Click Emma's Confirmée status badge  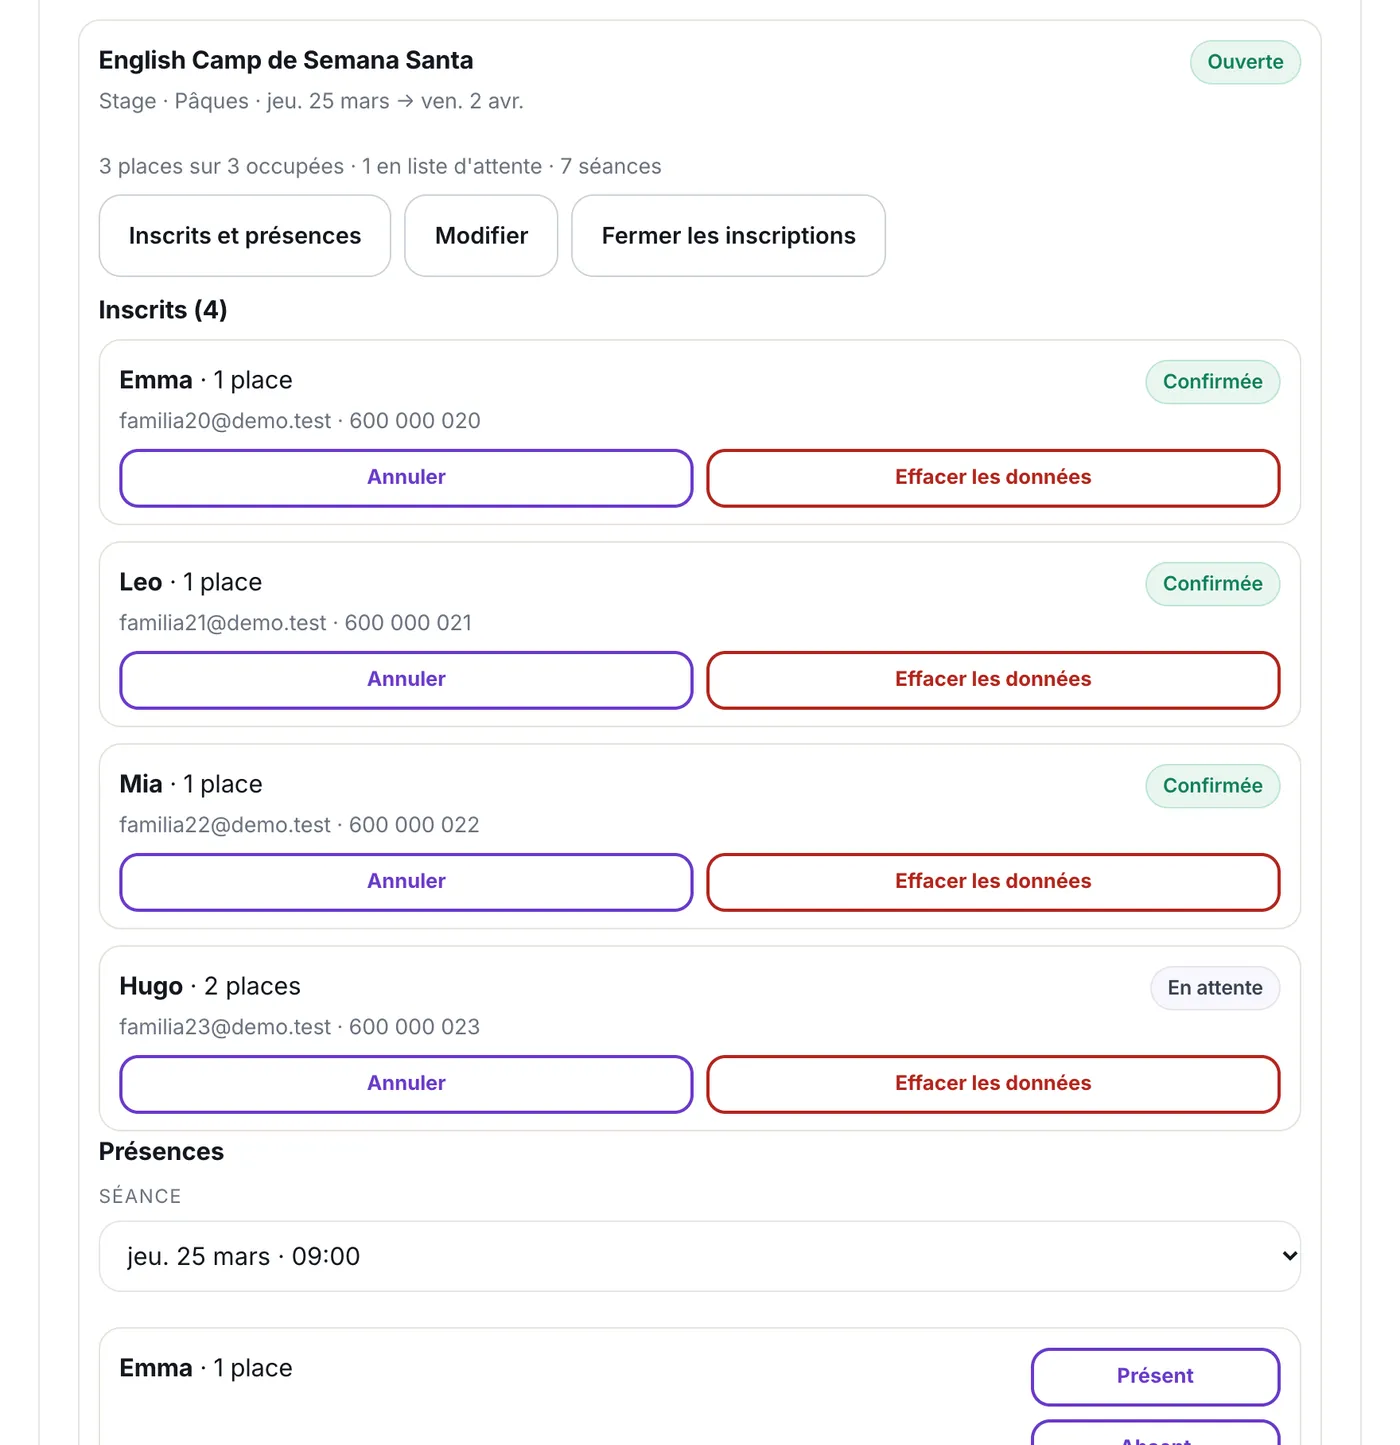(x=1212, y=382)
